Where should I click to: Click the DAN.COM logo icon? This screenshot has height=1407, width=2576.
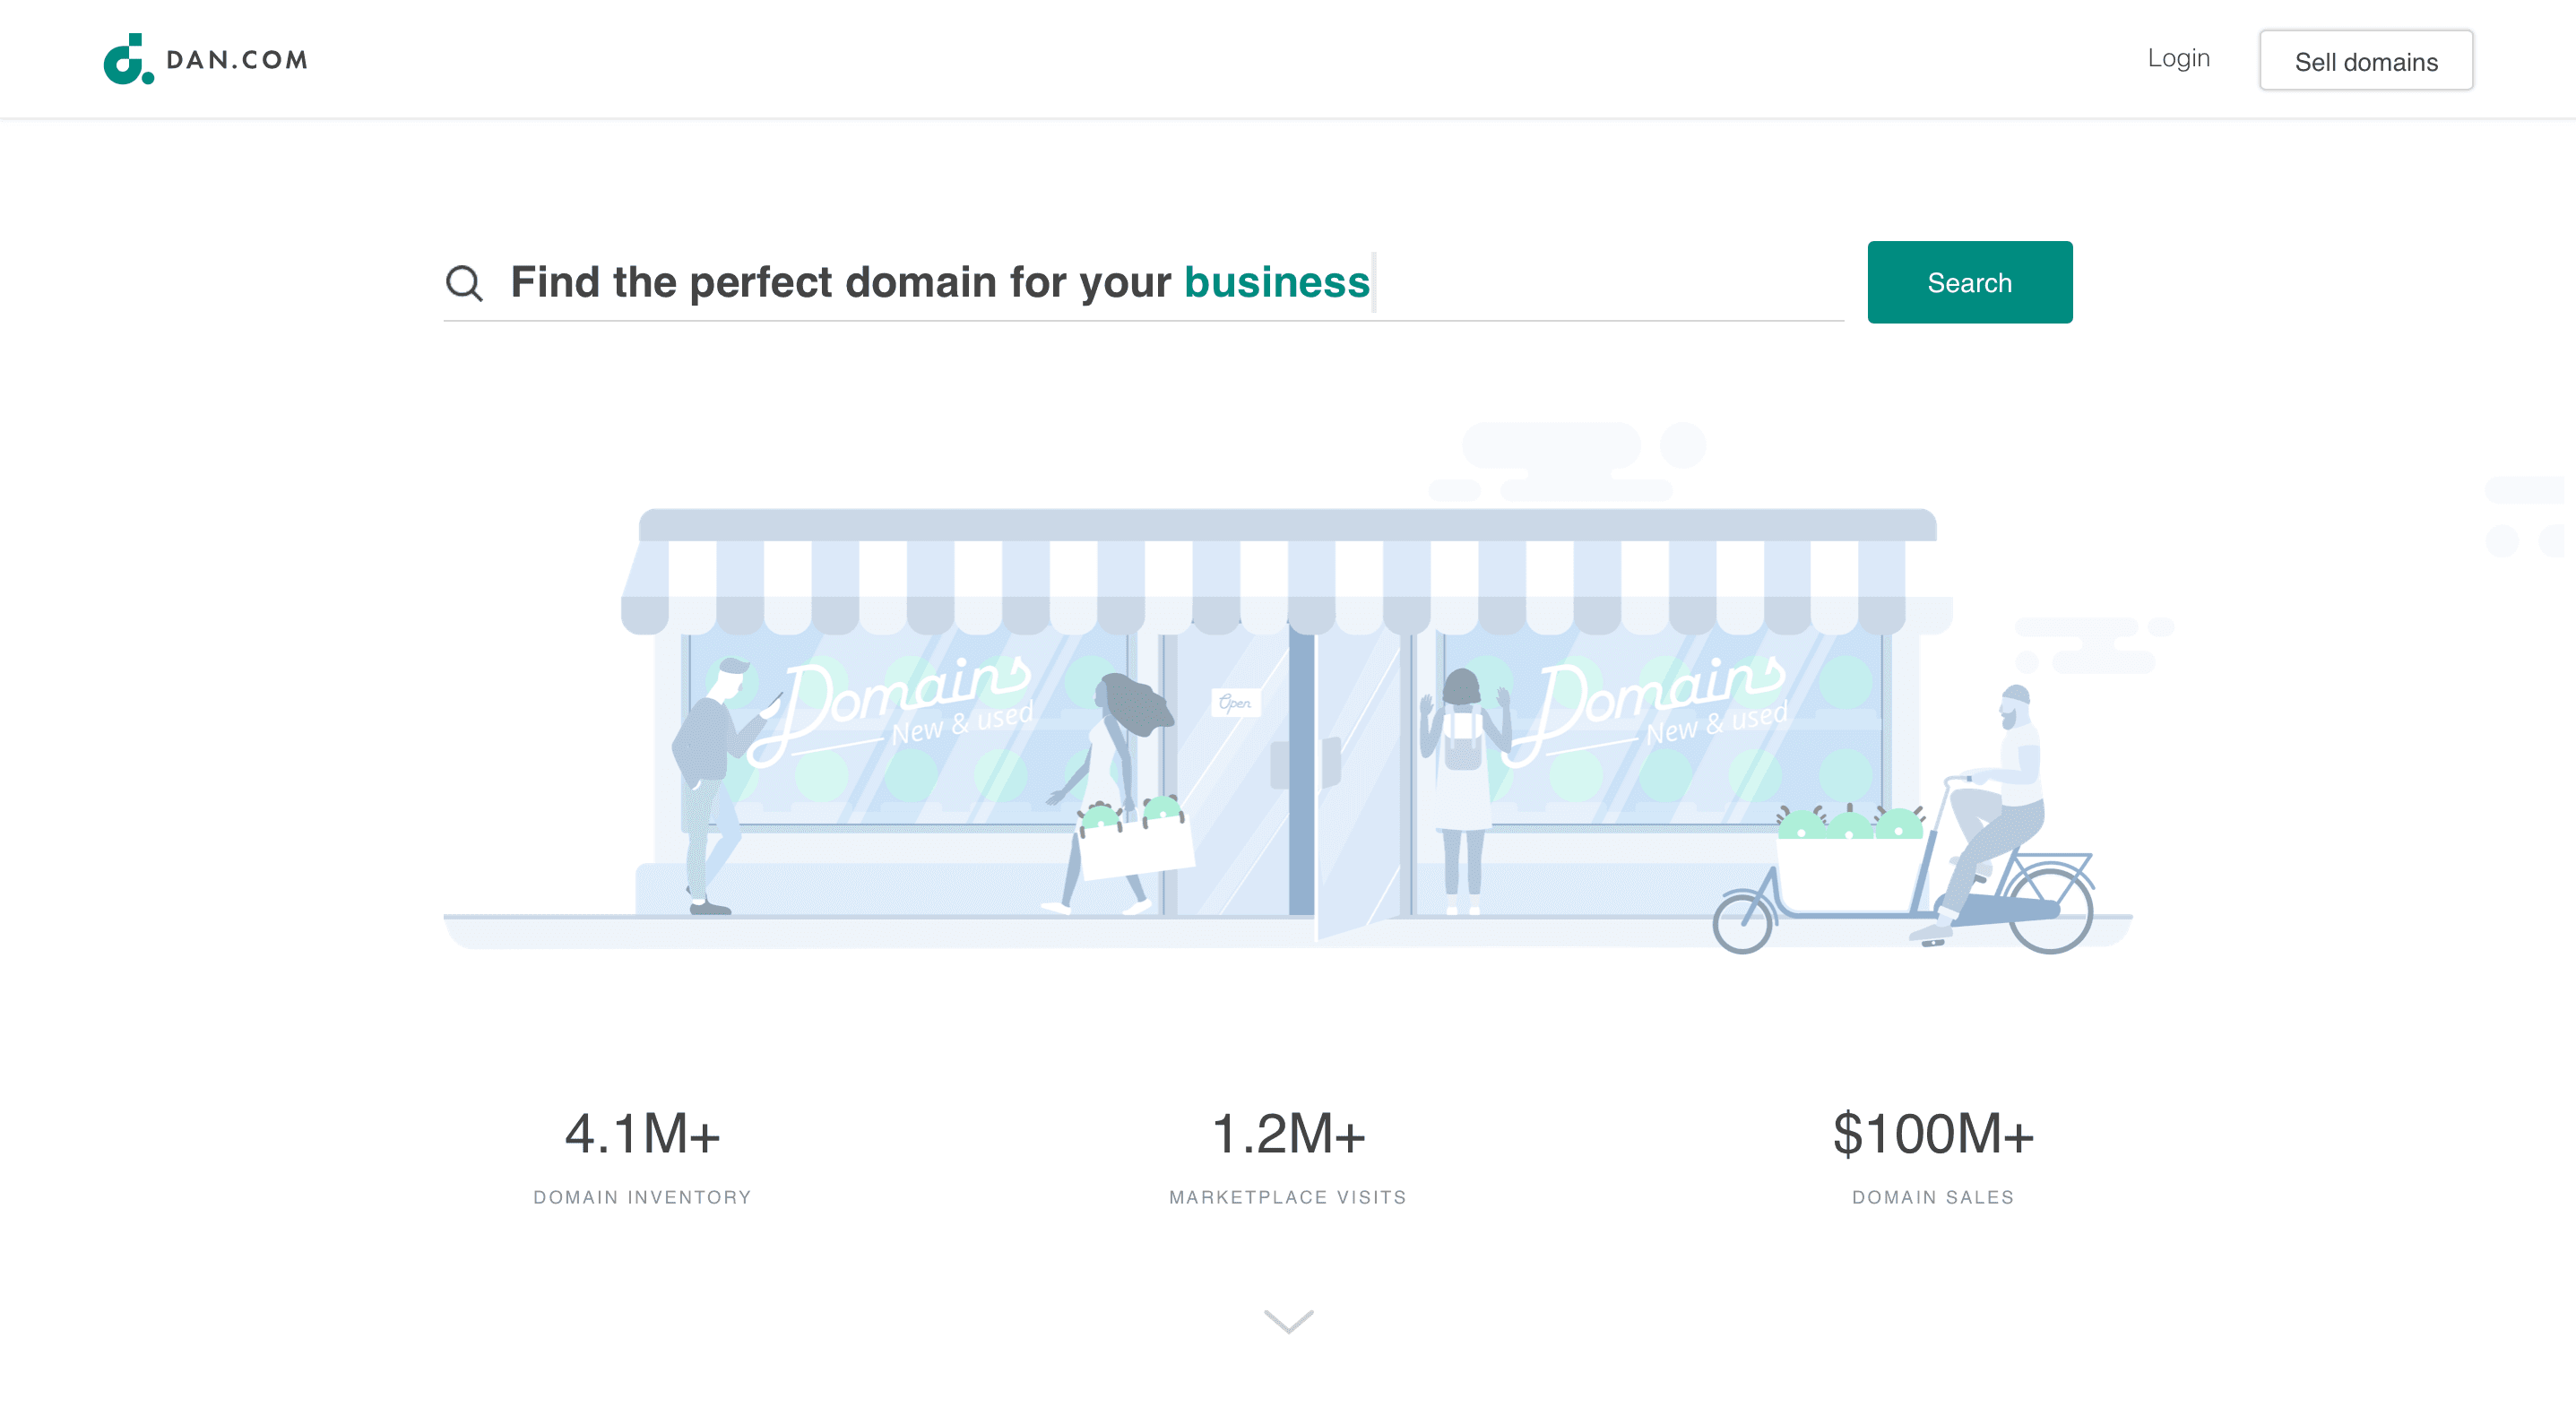click(128, 59)
